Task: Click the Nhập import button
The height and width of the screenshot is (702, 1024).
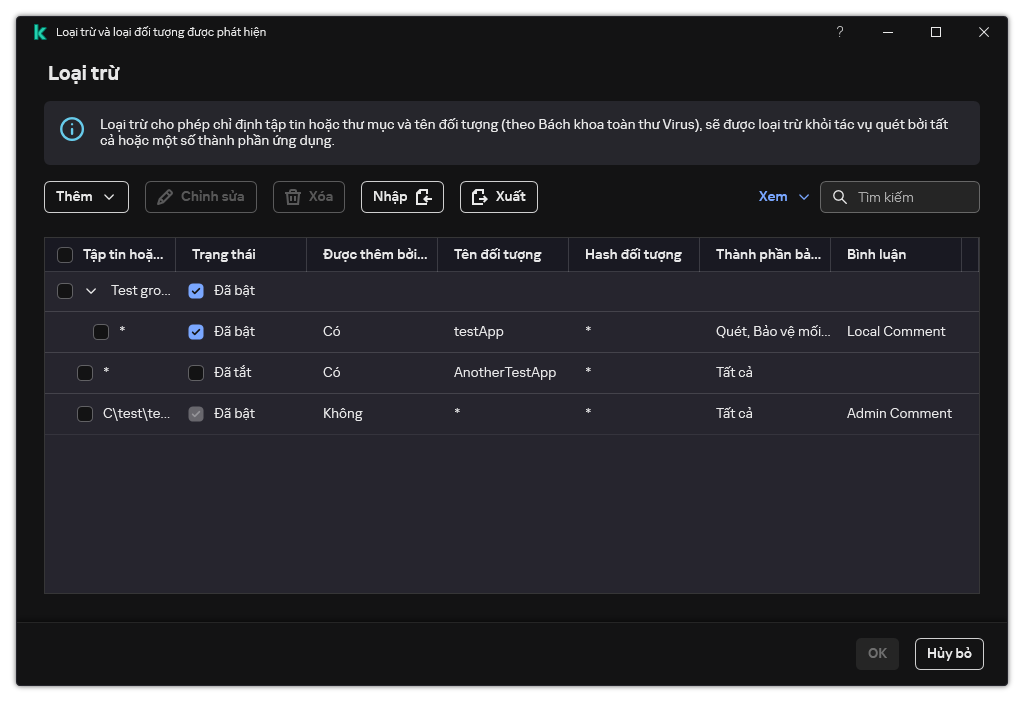Action: click(401, 197)
